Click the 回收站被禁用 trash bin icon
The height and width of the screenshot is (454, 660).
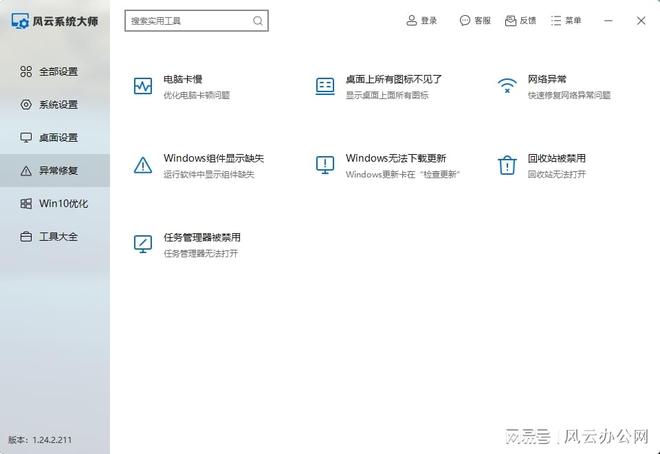507,165
